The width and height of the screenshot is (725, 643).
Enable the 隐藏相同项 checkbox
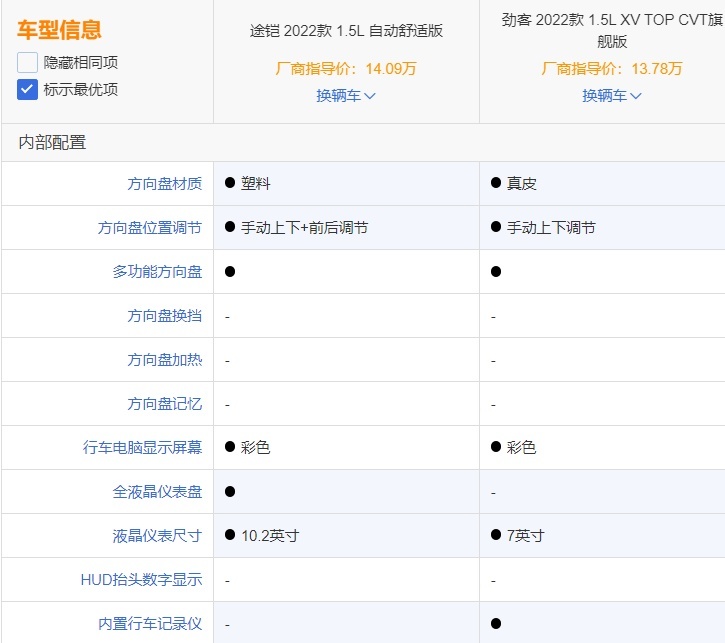click(x=27, y=62)
